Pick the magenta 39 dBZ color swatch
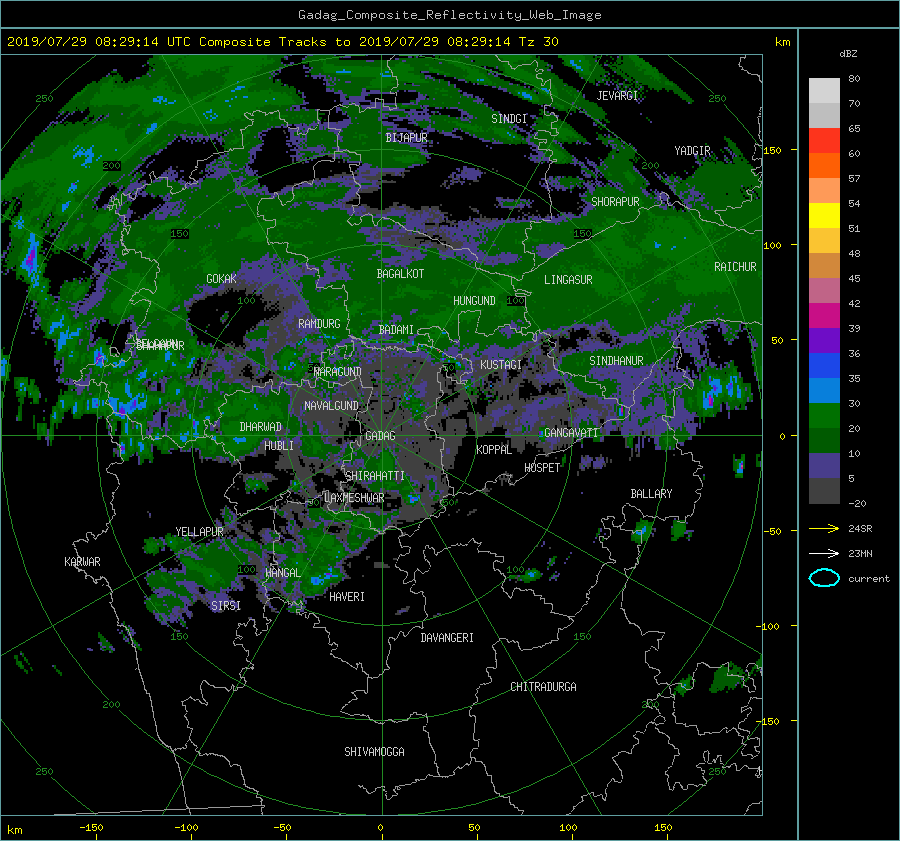 (824, 316)
